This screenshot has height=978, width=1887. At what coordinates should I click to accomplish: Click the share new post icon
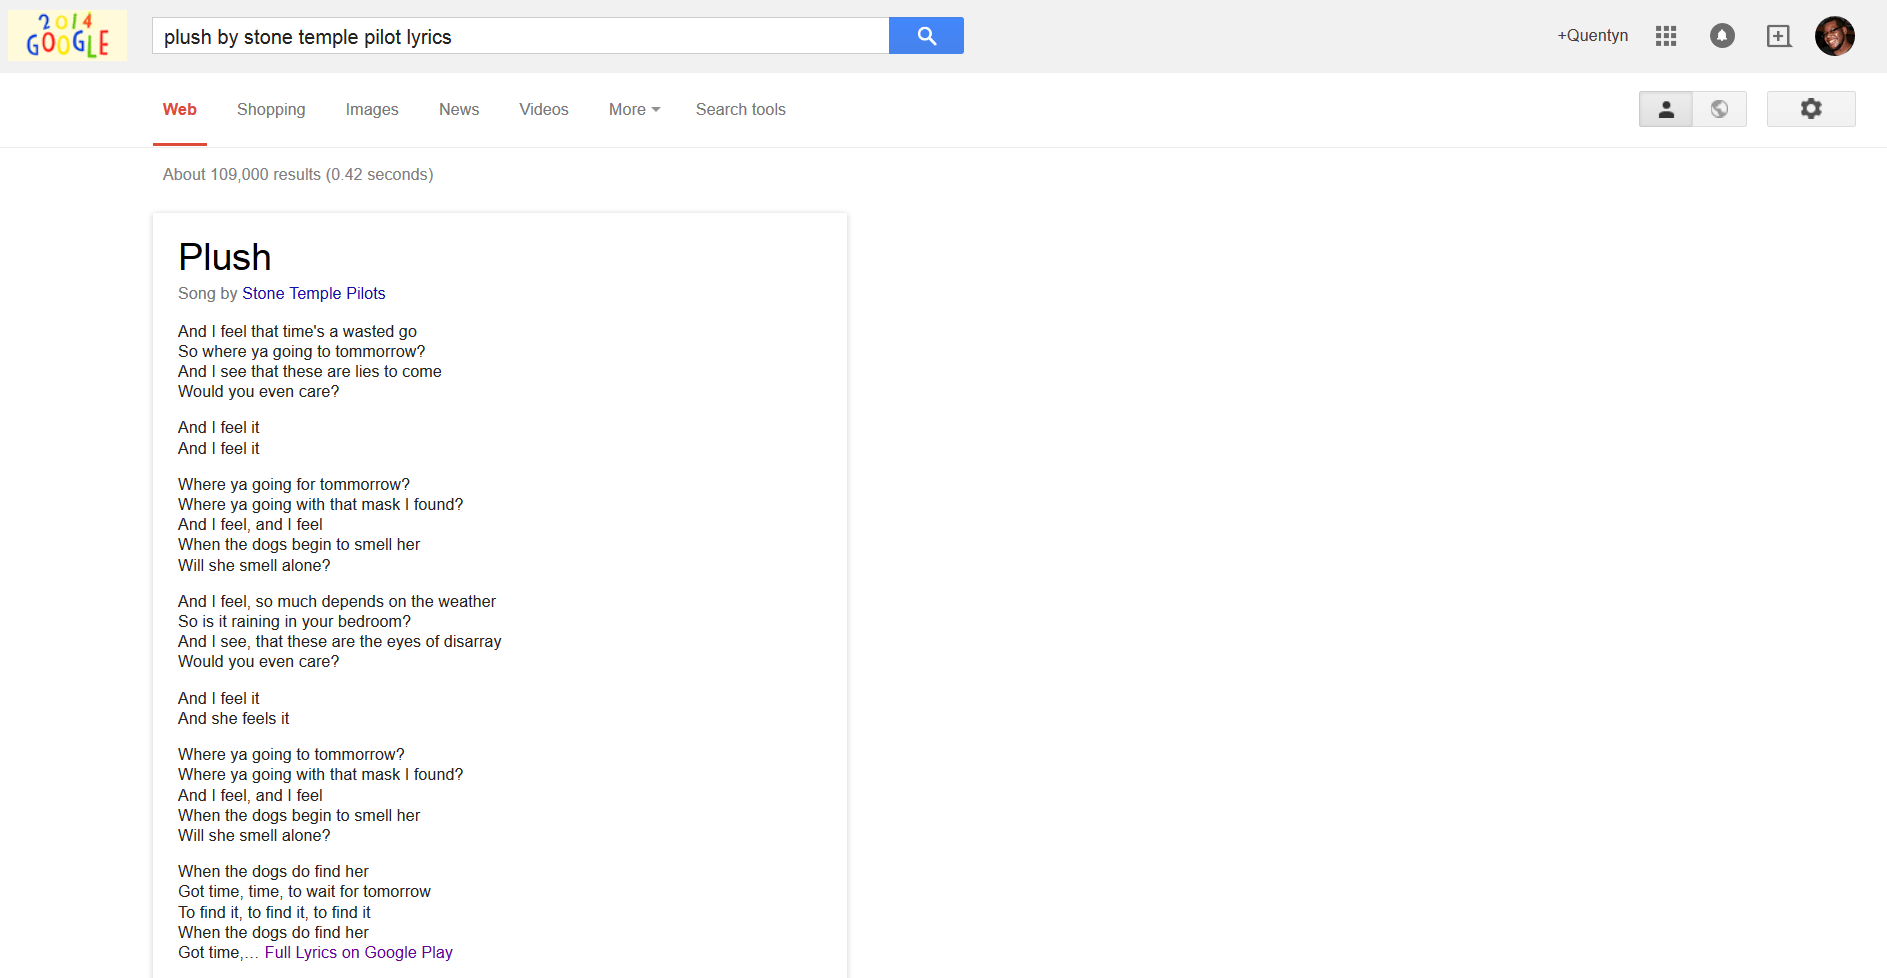[x=1778, y=36]
